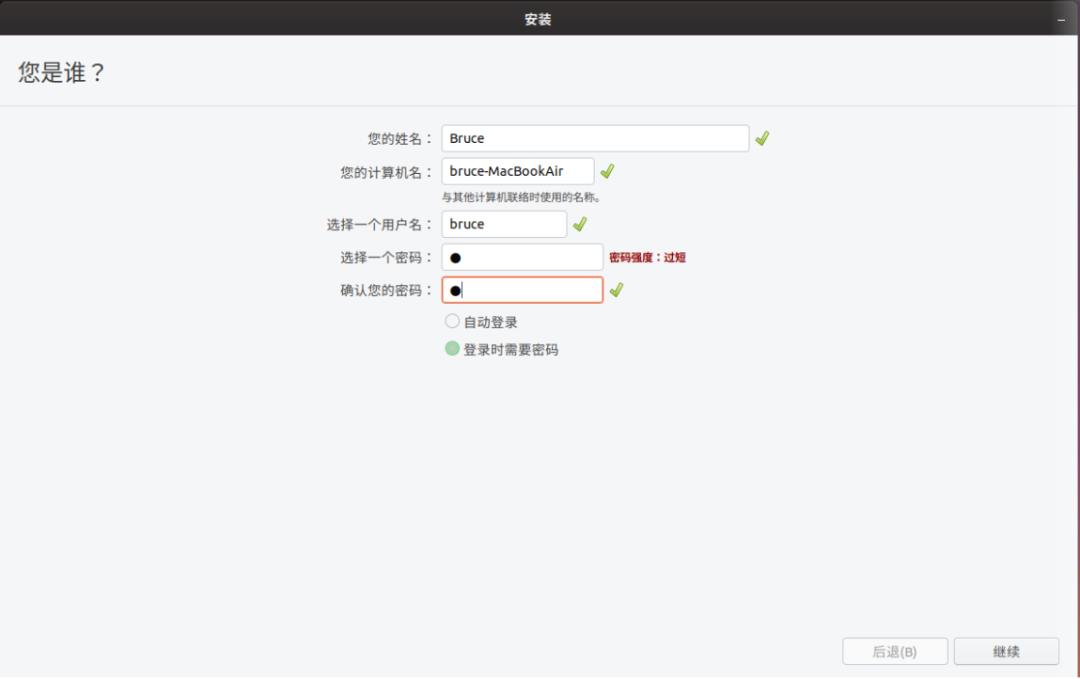Click the 选择一个密码 password field
Screen dimensions: 1080x679
[521, 257]
